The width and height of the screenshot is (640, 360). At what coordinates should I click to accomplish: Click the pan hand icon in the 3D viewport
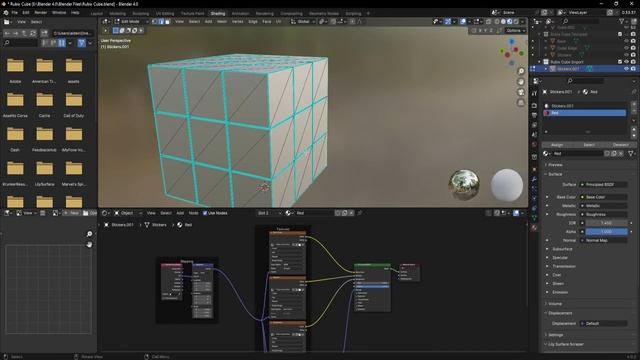pos(521,82)
